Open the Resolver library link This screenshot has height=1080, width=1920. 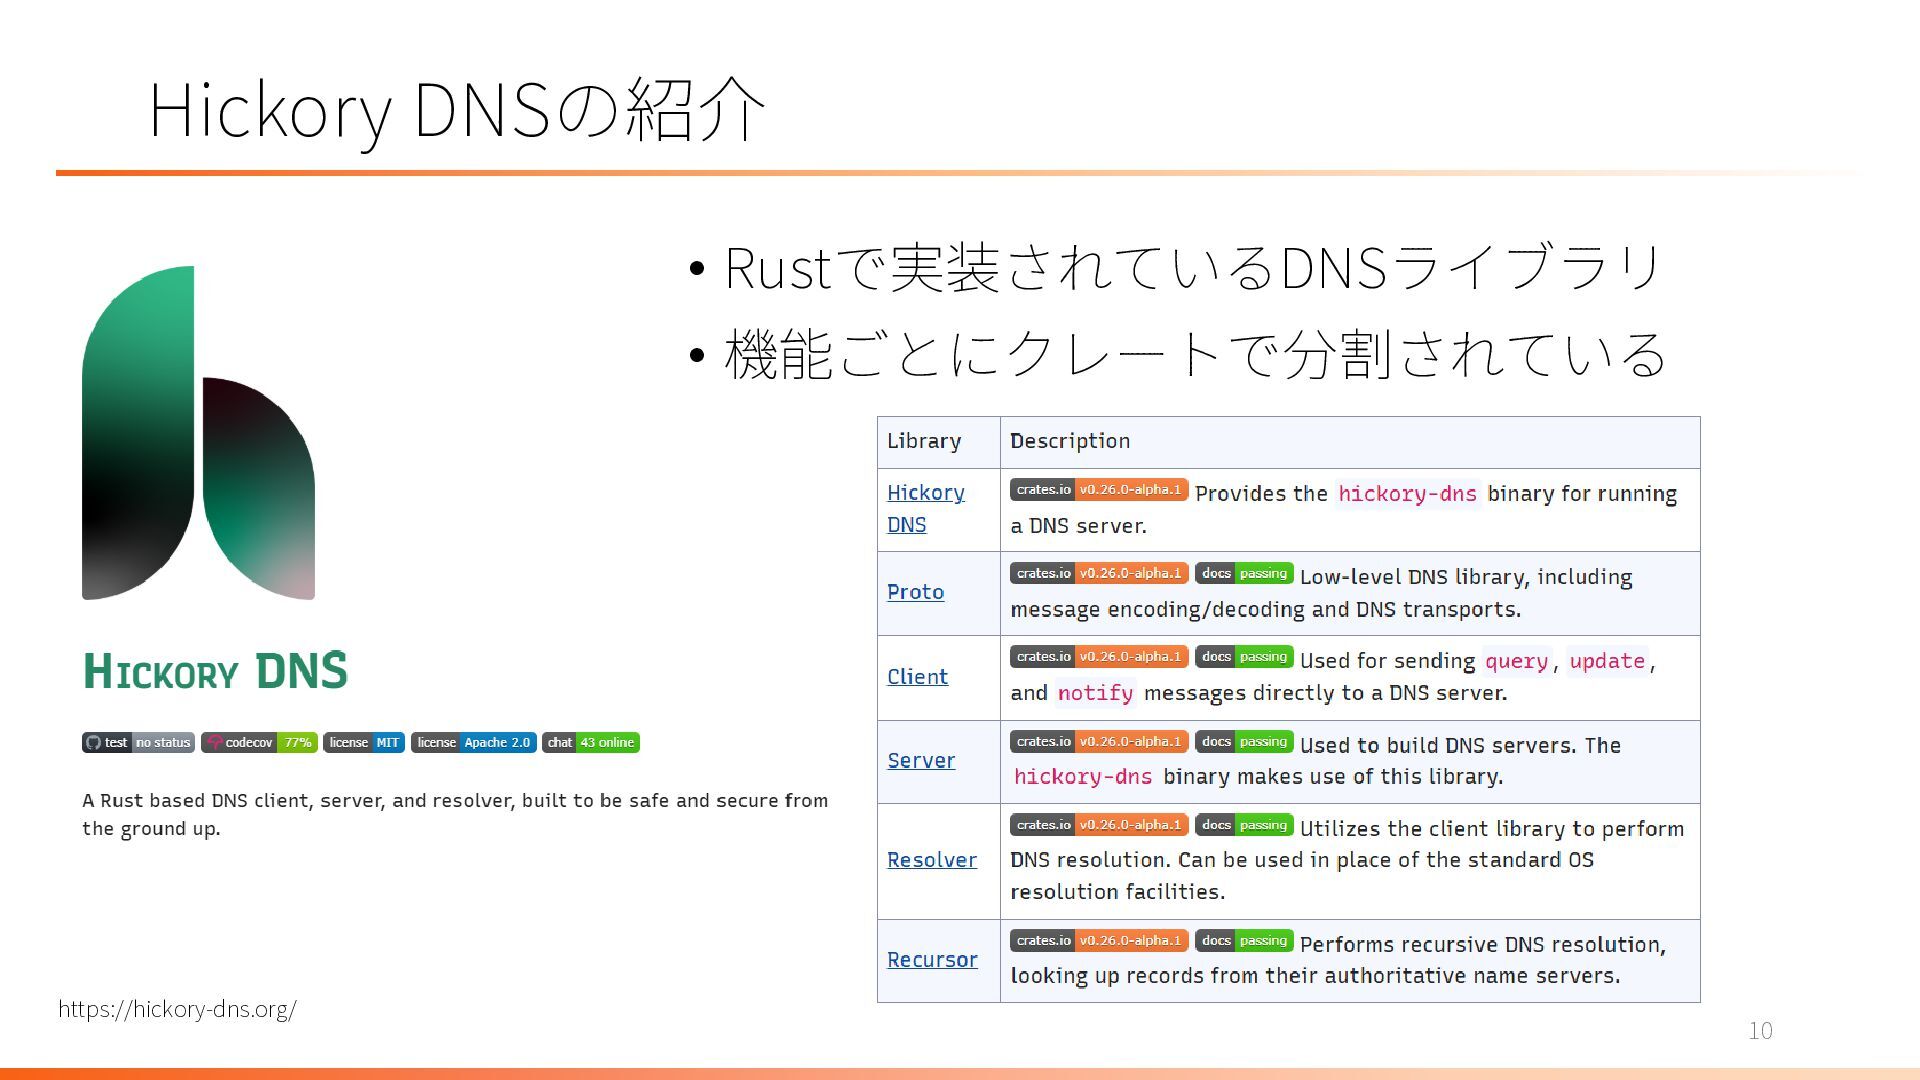931,860
